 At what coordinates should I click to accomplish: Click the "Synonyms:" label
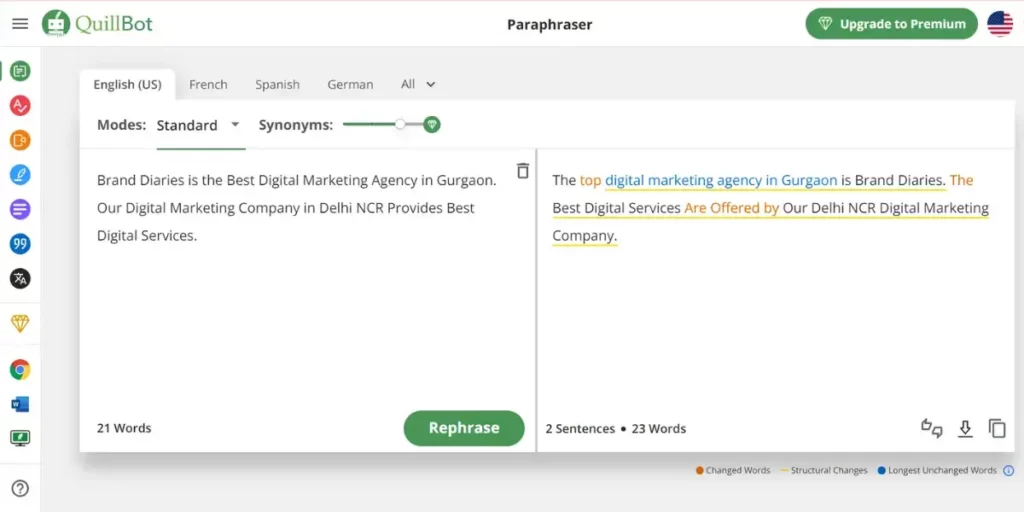click(296, 125)
